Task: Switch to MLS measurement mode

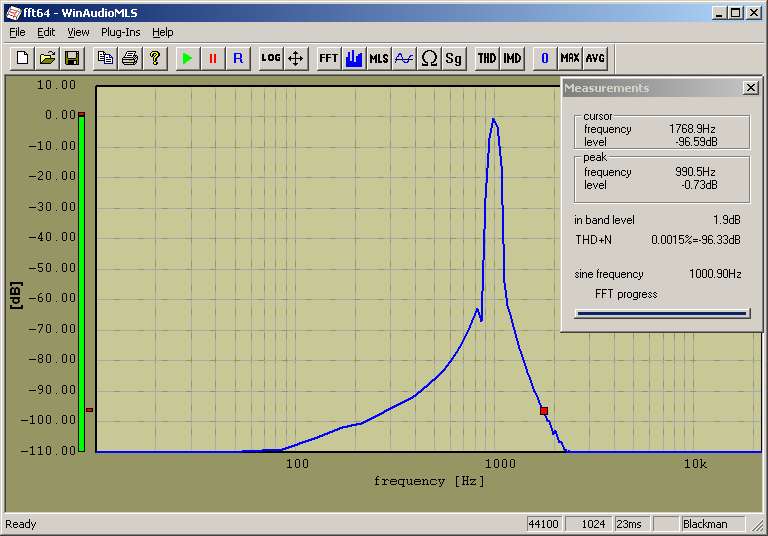Action: click(x=379, y=58)
